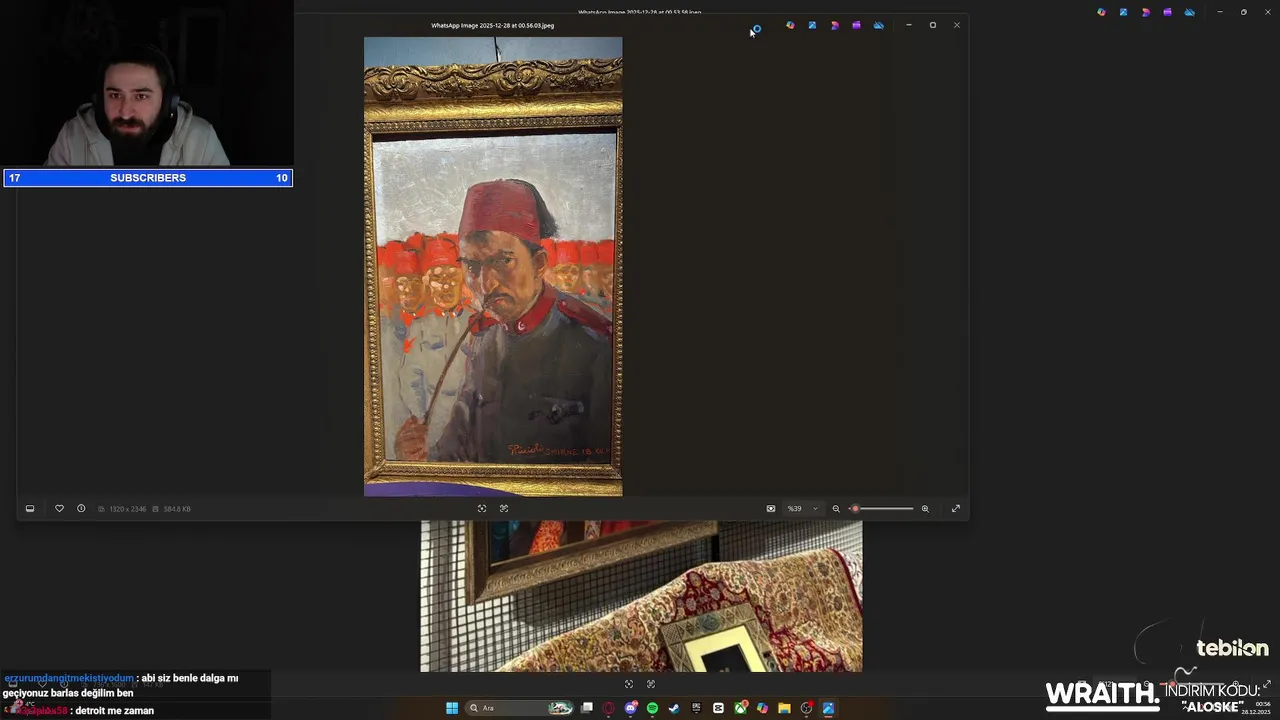
Task: Open Epic Games Launcher from taskbar
Action: [x=696, y=708]
